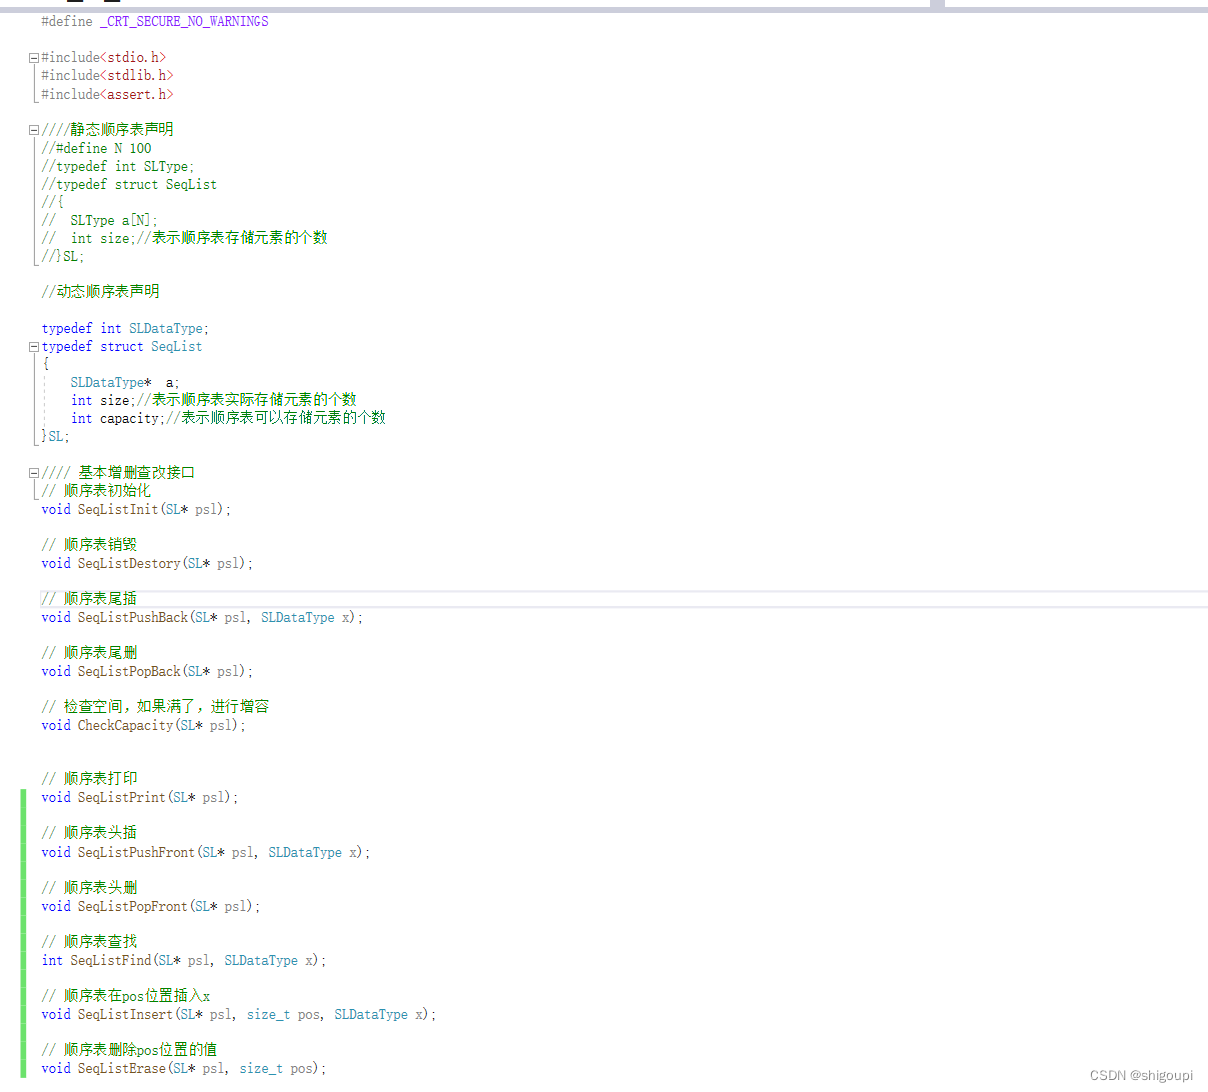Click the 顺序表查找 comment line
This screenshot has height=1092, width=1208.
89,942
